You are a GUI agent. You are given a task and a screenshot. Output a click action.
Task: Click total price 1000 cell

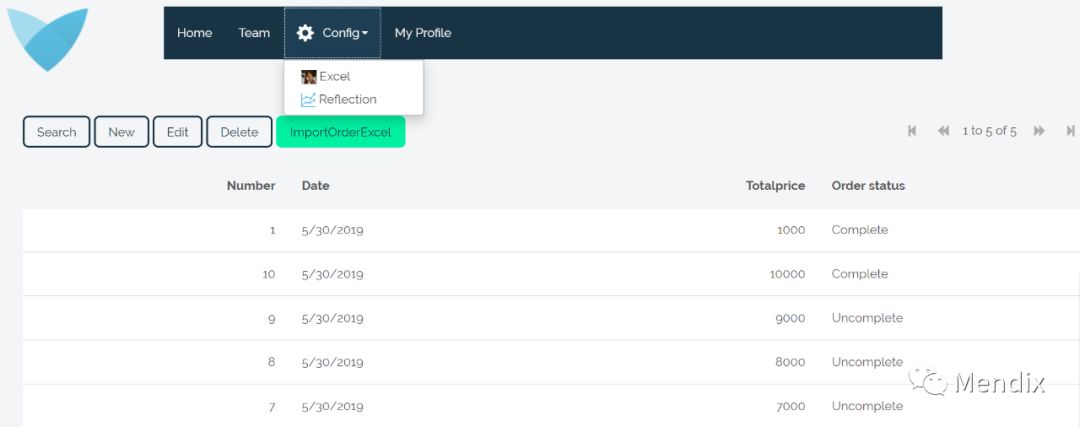click(x=791, y=230)
